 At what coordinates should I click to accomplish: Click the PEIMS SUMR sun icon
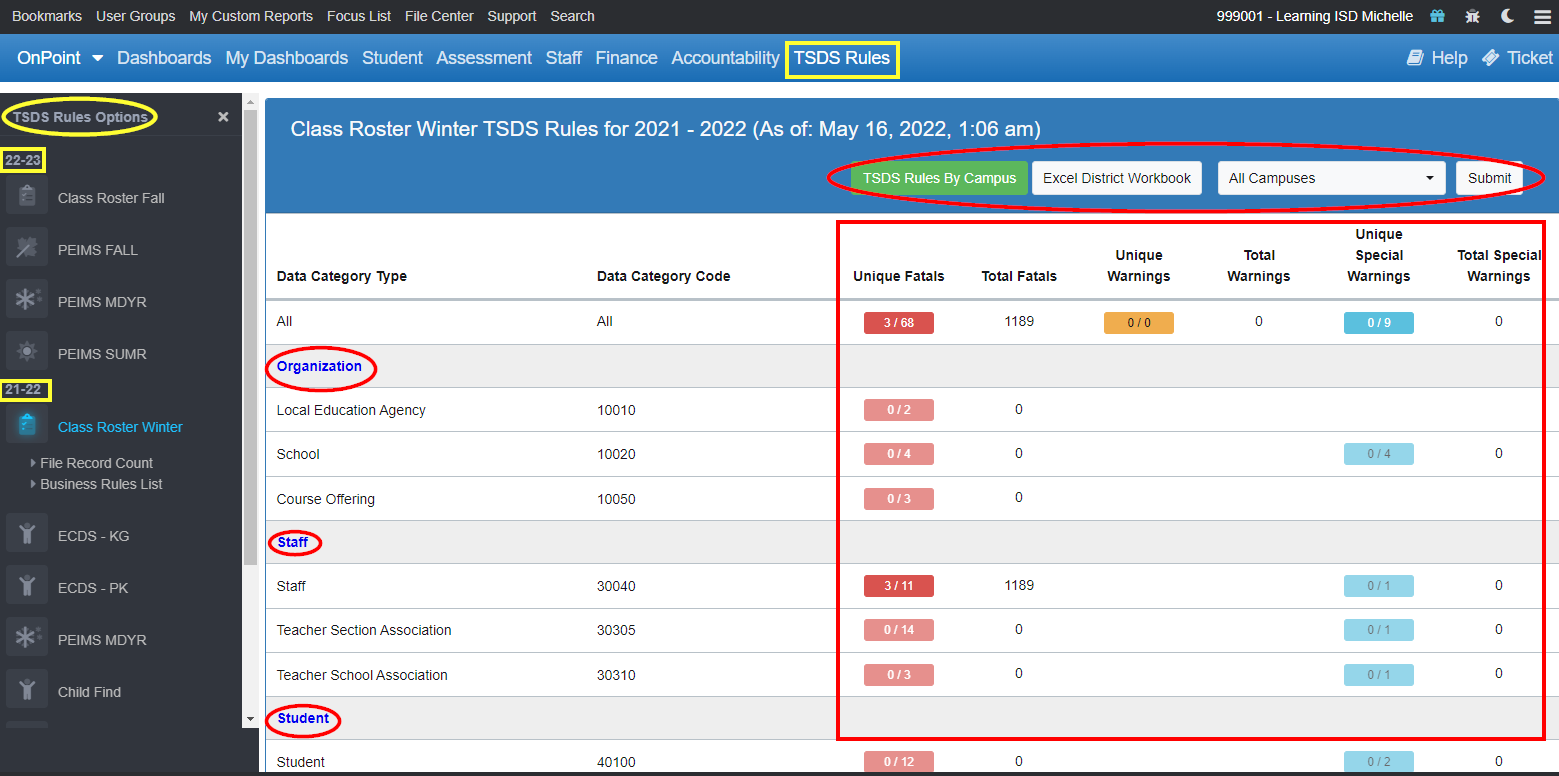point(26,353)
